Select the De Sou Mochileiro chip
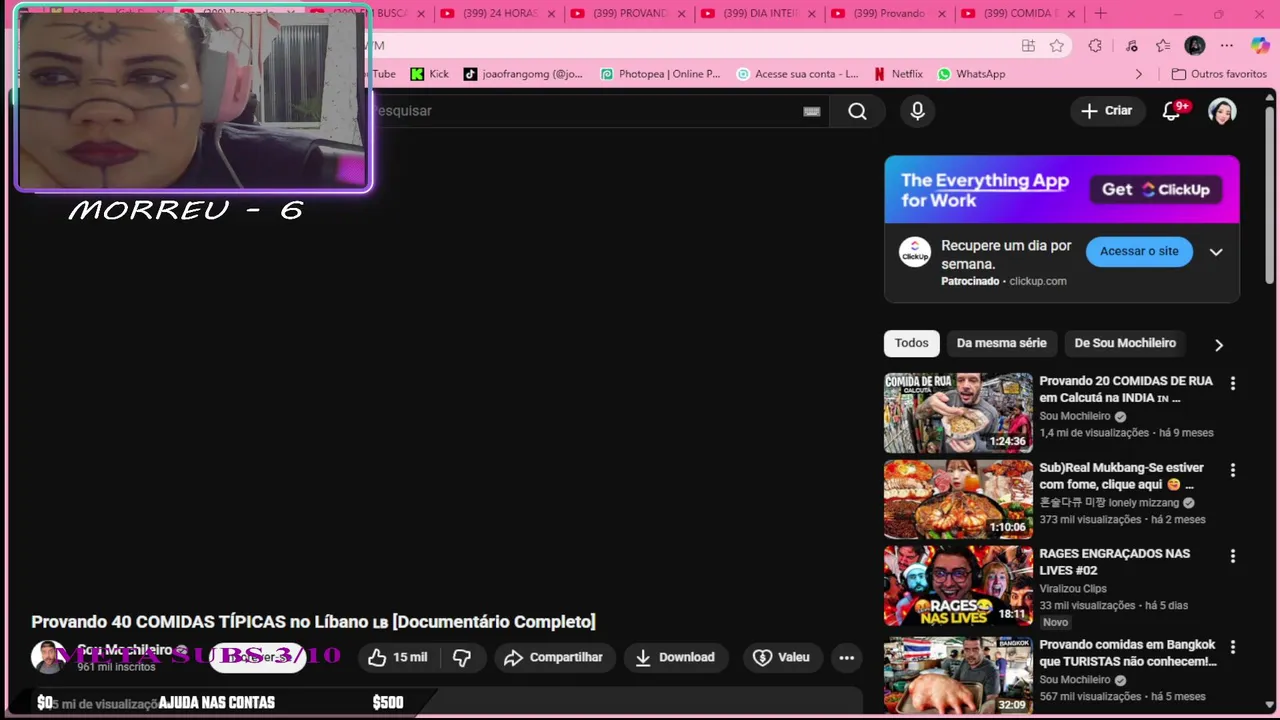 click(1125, 343)
